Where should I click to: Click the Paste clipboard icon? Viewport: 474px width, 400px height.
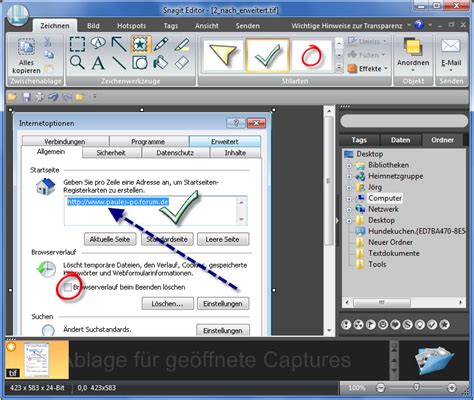(49, 69)
